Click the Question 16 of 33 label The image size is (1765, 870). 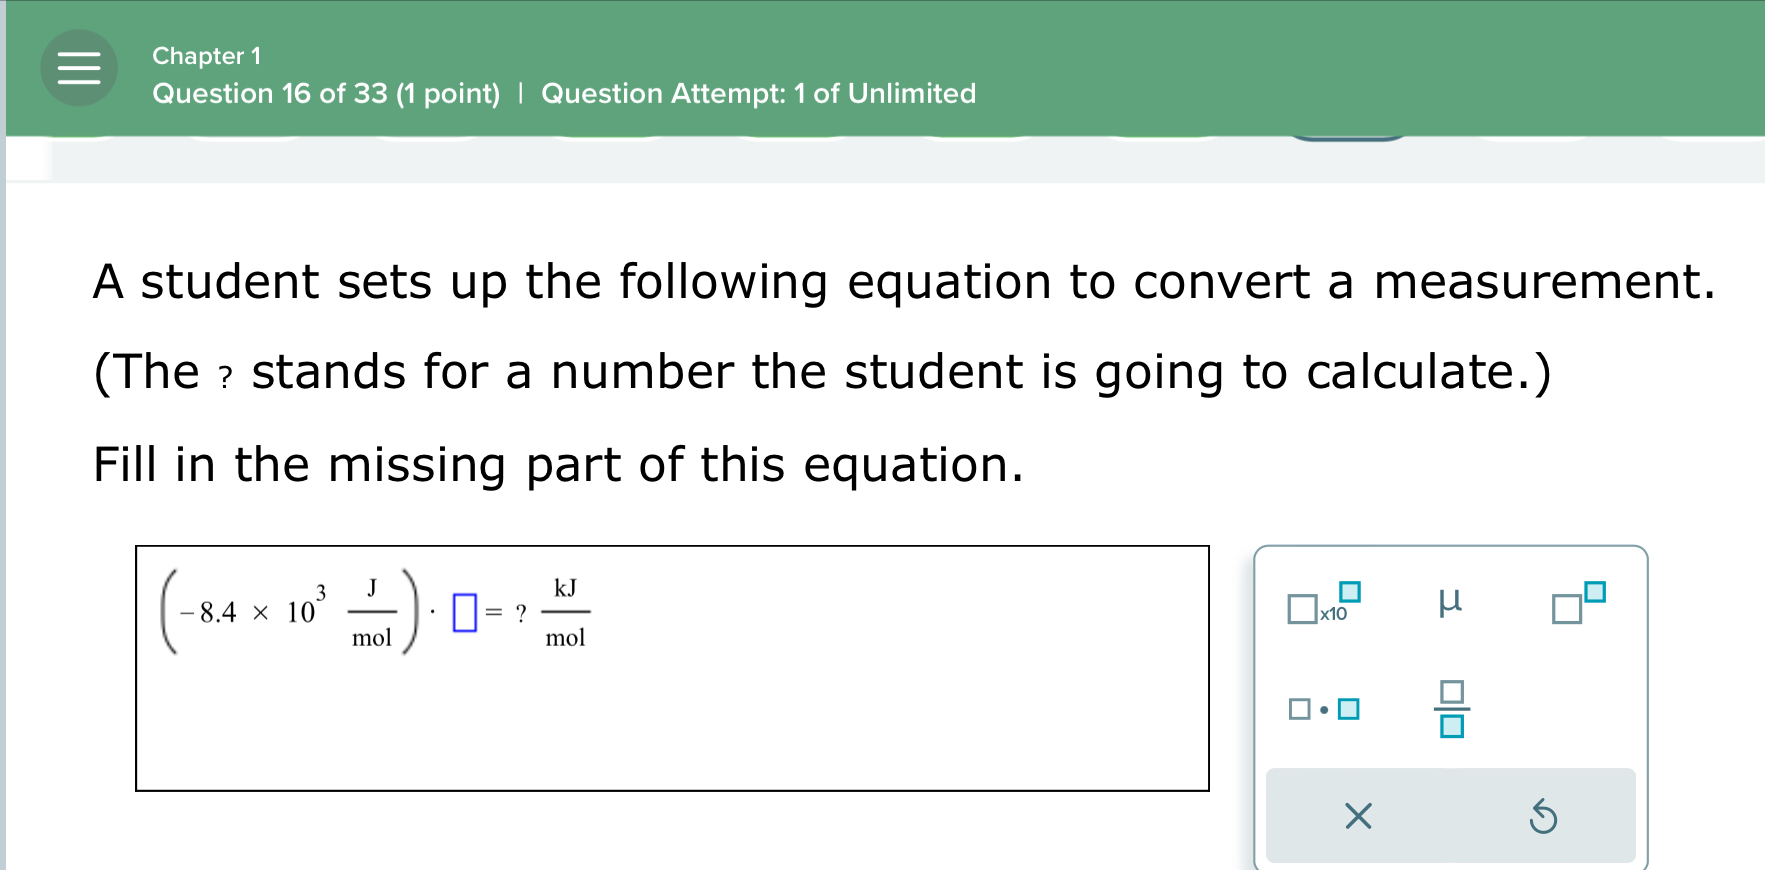click(x=327, y=93)
